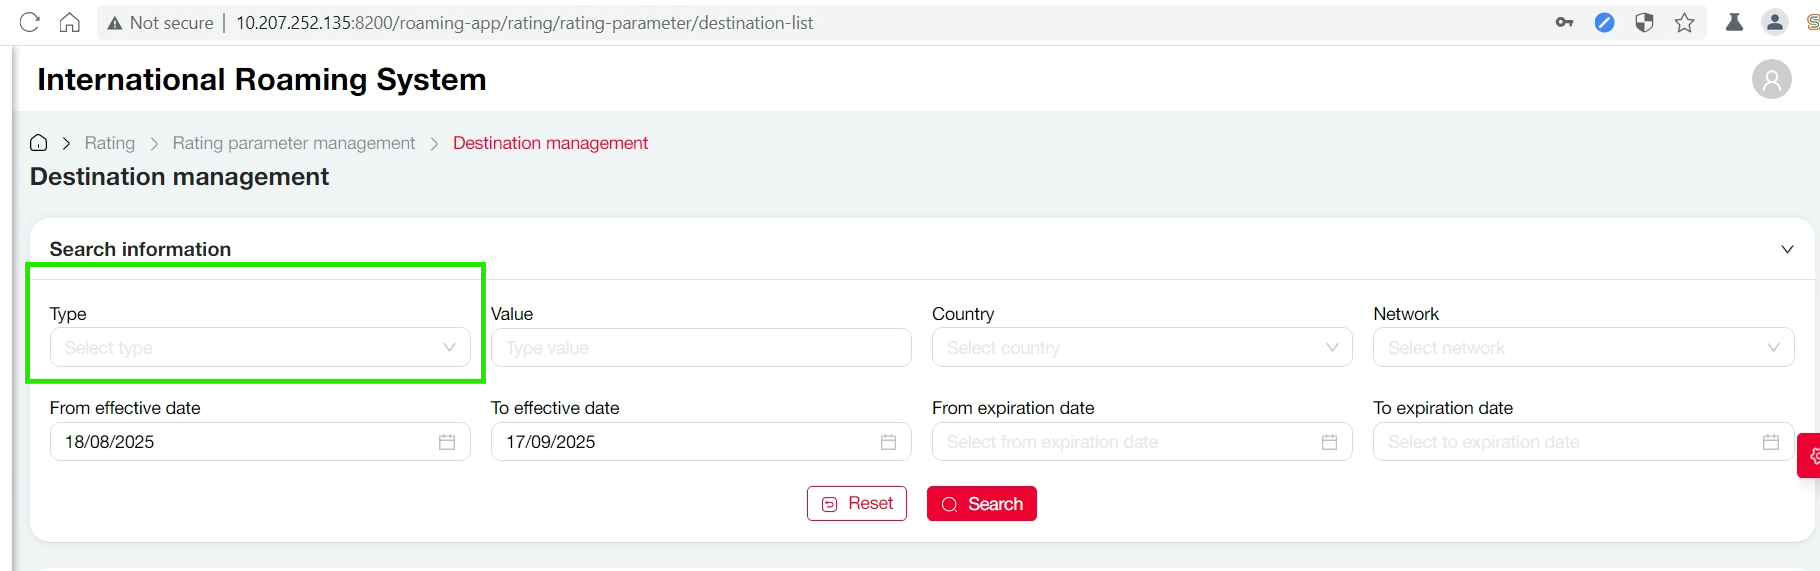The height and width of the screenshot is (571, 1820).
Task: Click the red Search button
Action: tap(981, 504)
